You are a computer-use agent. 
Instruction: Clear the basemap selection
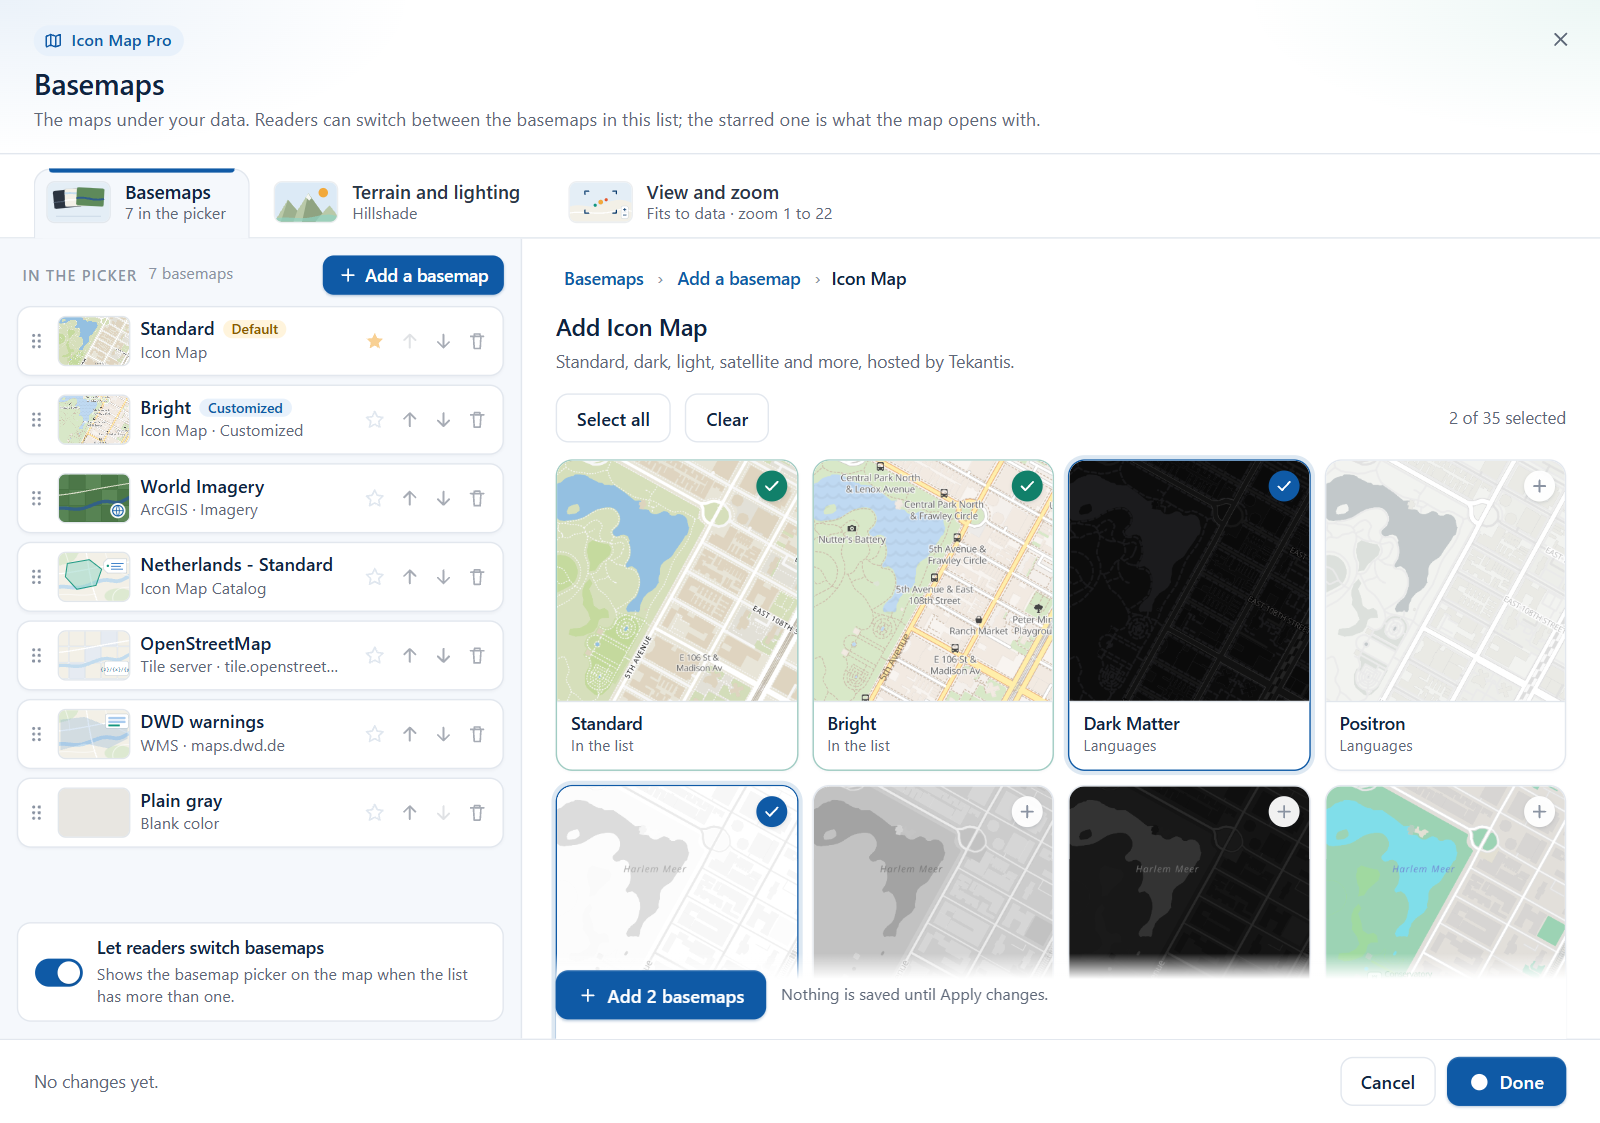click(x=727, y=419)
